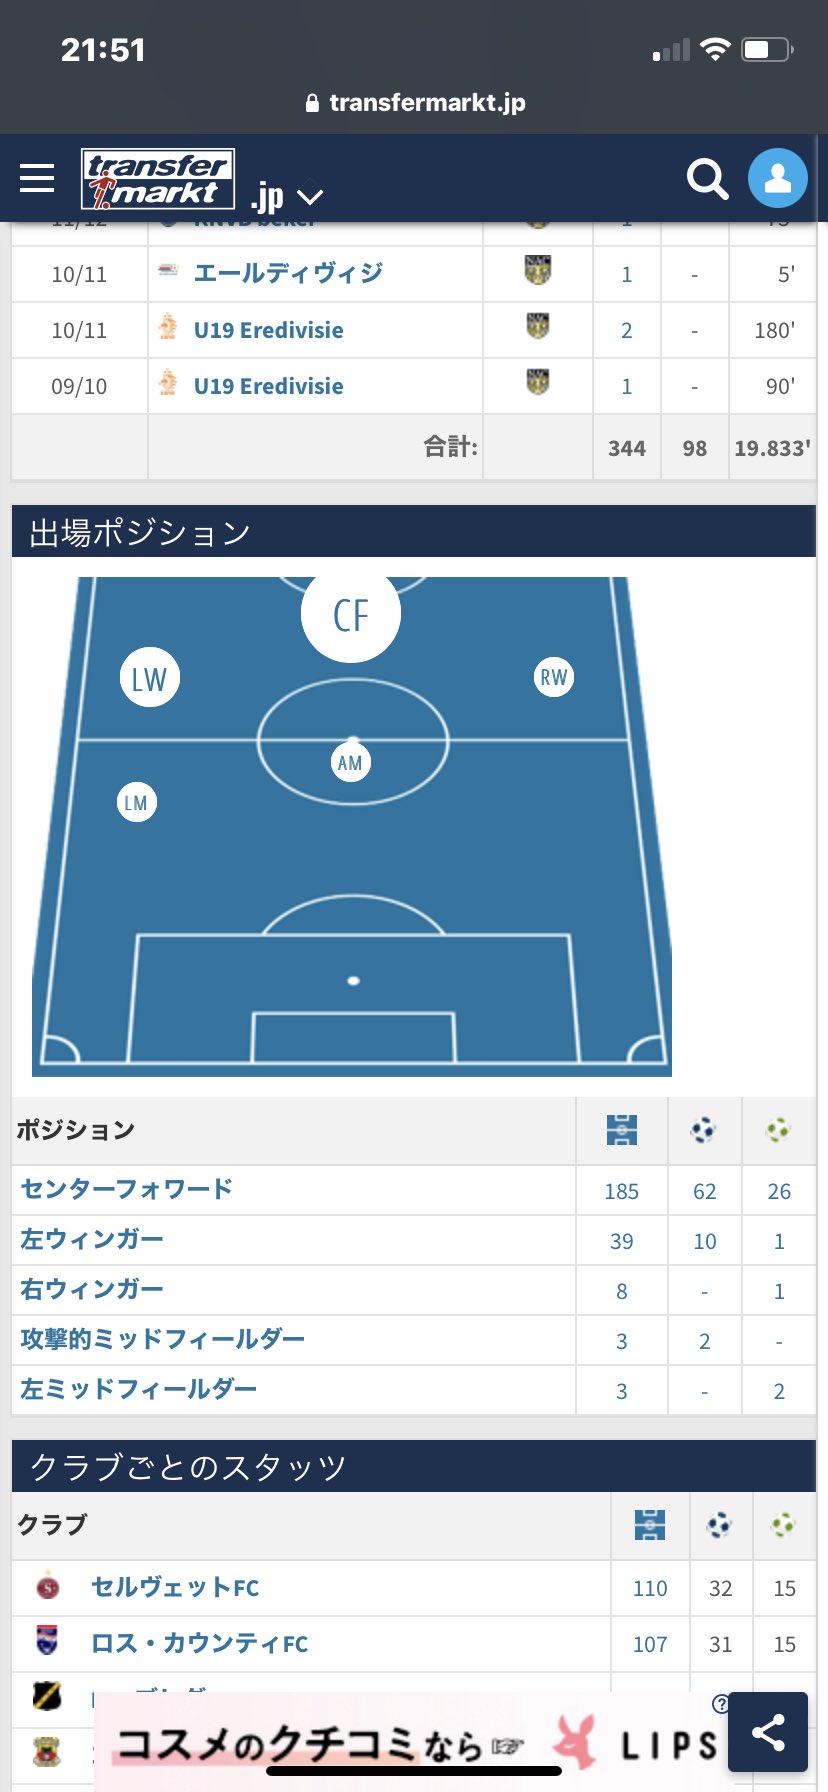828x1792 pixels.
Task: Tap the RW position circle
Action: (x=553, y=677)
